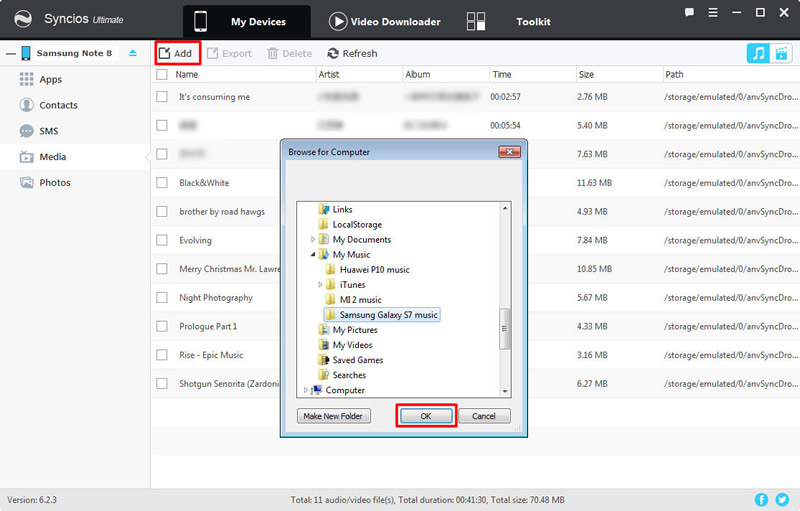Click the Add toolbar button
The image size is (800, 511).
(x=176, y=53)
